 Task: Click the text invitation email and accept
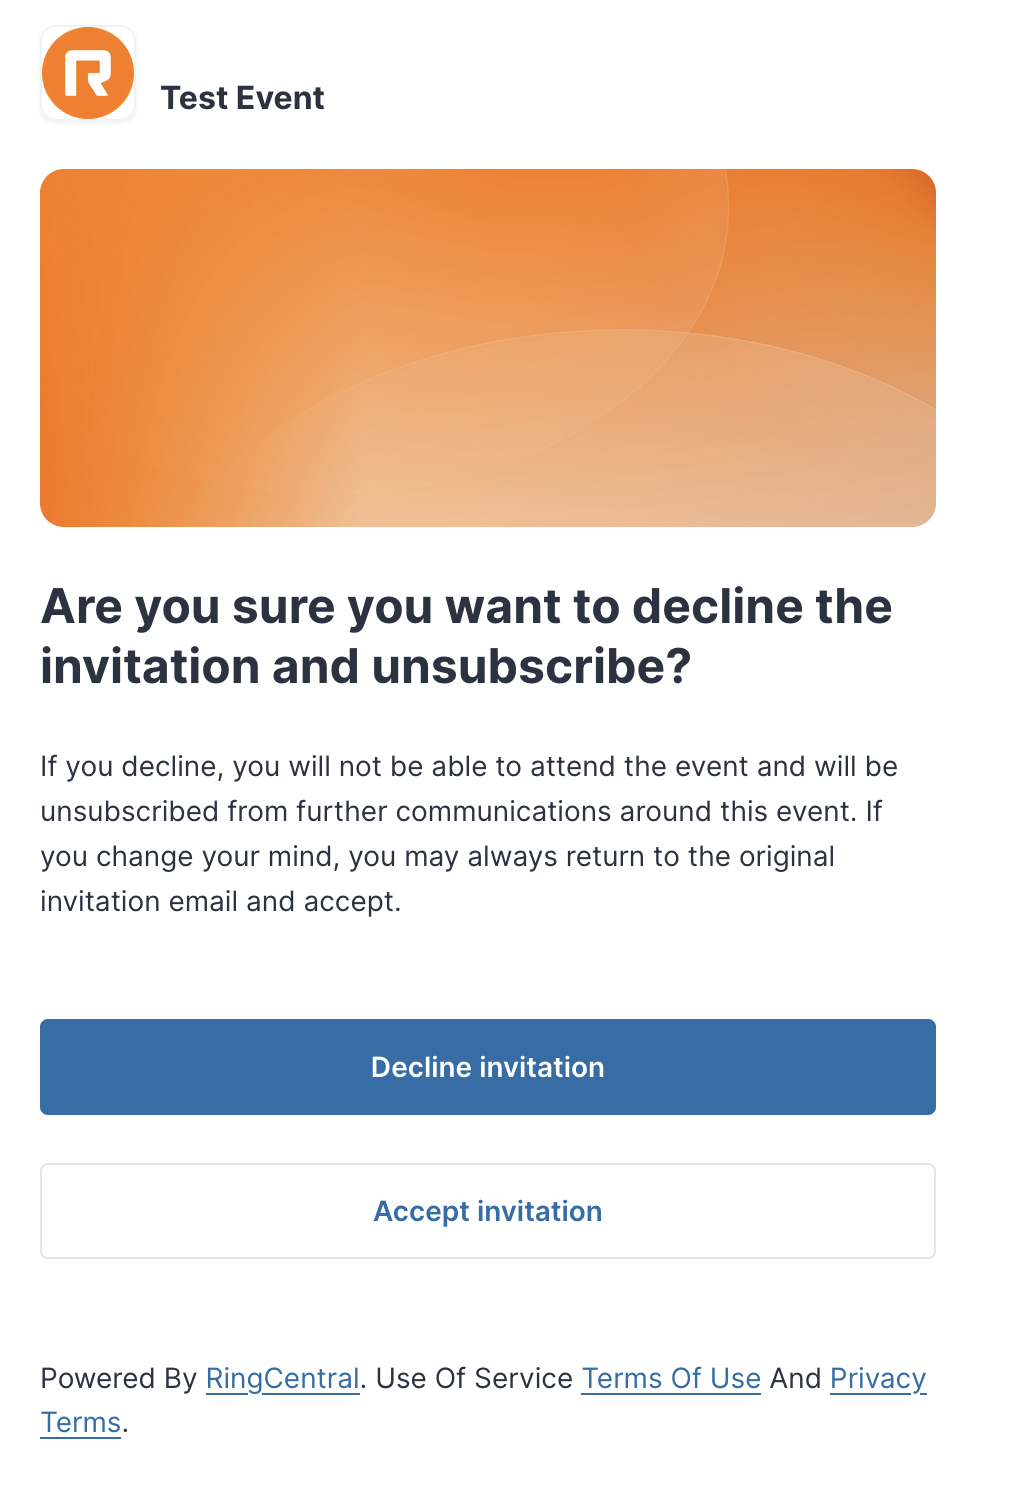point(220,901)
